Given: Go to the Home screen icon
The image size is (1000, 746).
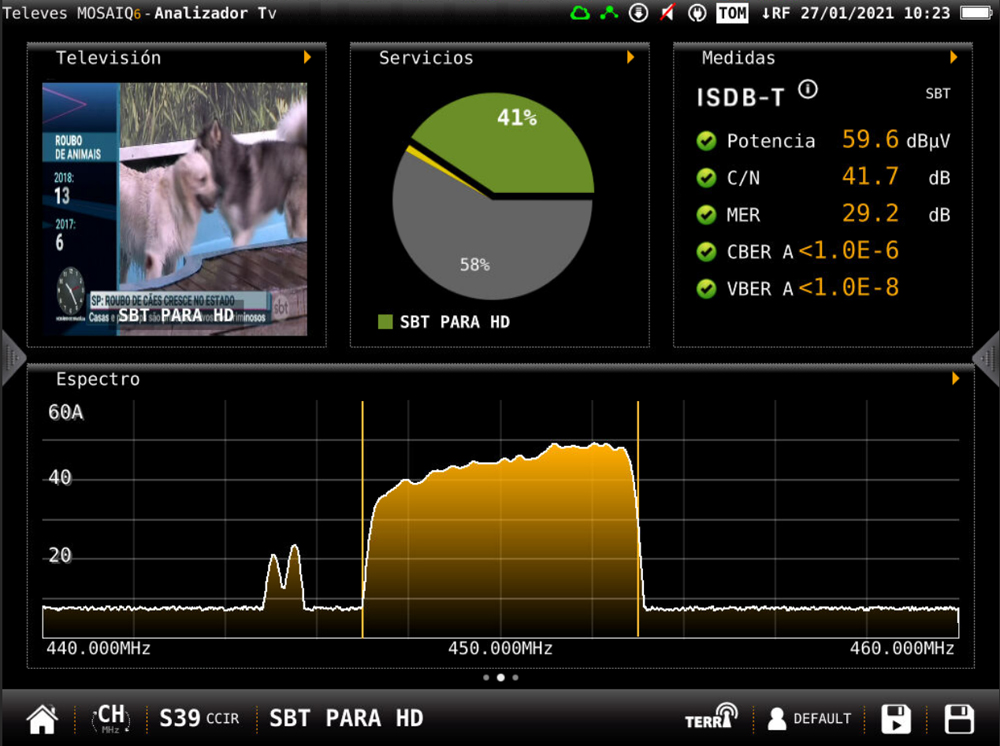Looking at the screenshot, I should click(42, 719).
